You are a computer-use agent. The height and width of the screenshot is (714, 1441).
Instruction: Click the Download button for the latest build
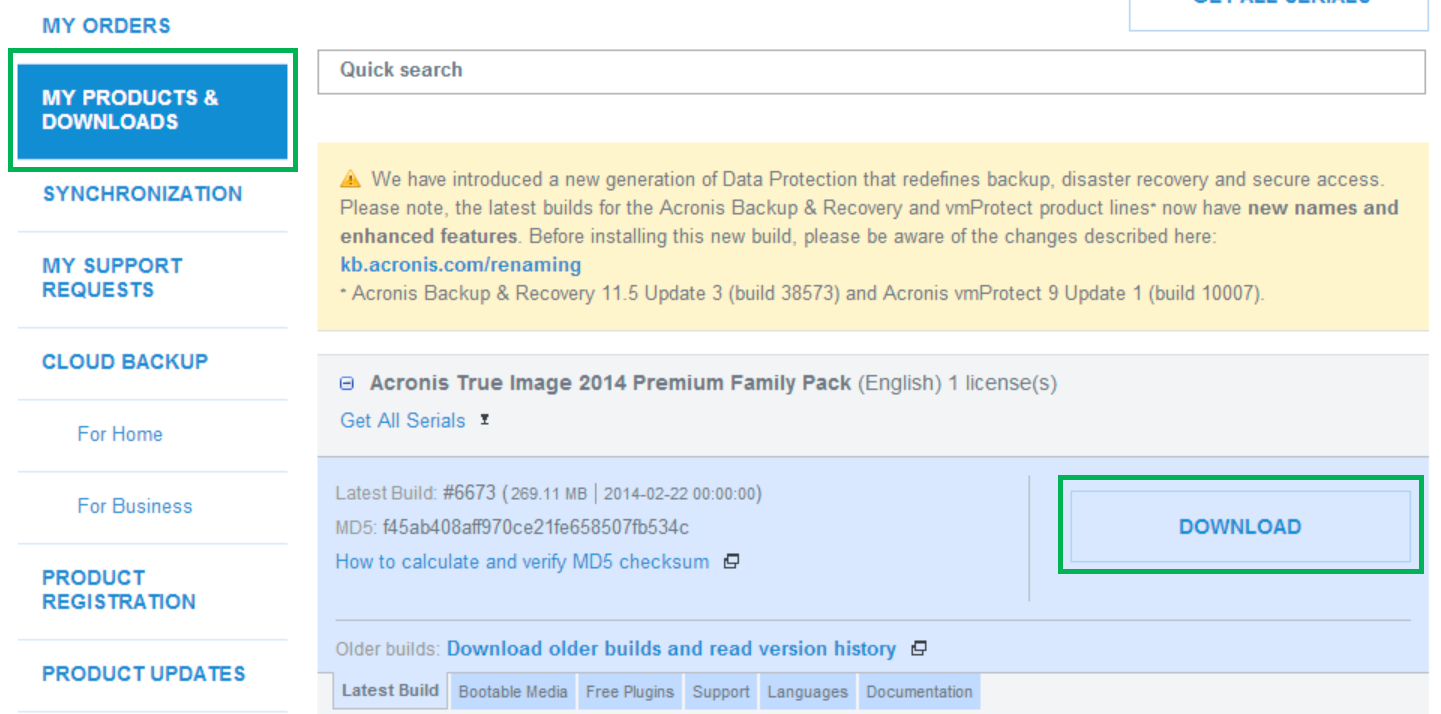(1239, 526)
